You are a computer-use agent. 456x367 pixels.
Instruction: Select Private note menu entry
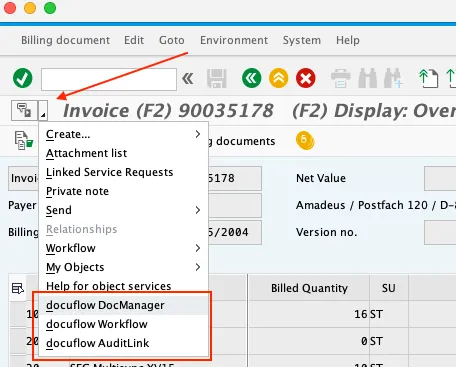[123, 191]
